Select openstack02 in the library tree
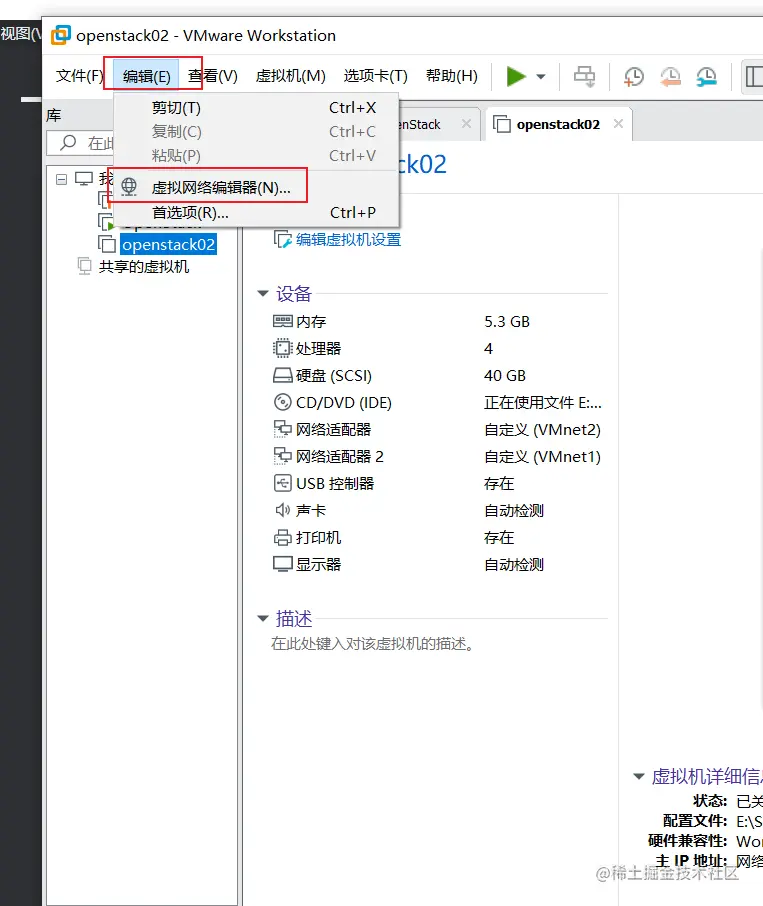This screenshot has width=763, height=906. (168, 244)
